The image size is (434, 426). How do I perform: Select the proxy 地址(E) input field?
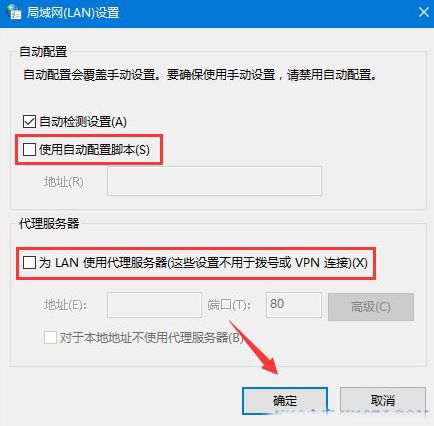[x=154, y=305]
